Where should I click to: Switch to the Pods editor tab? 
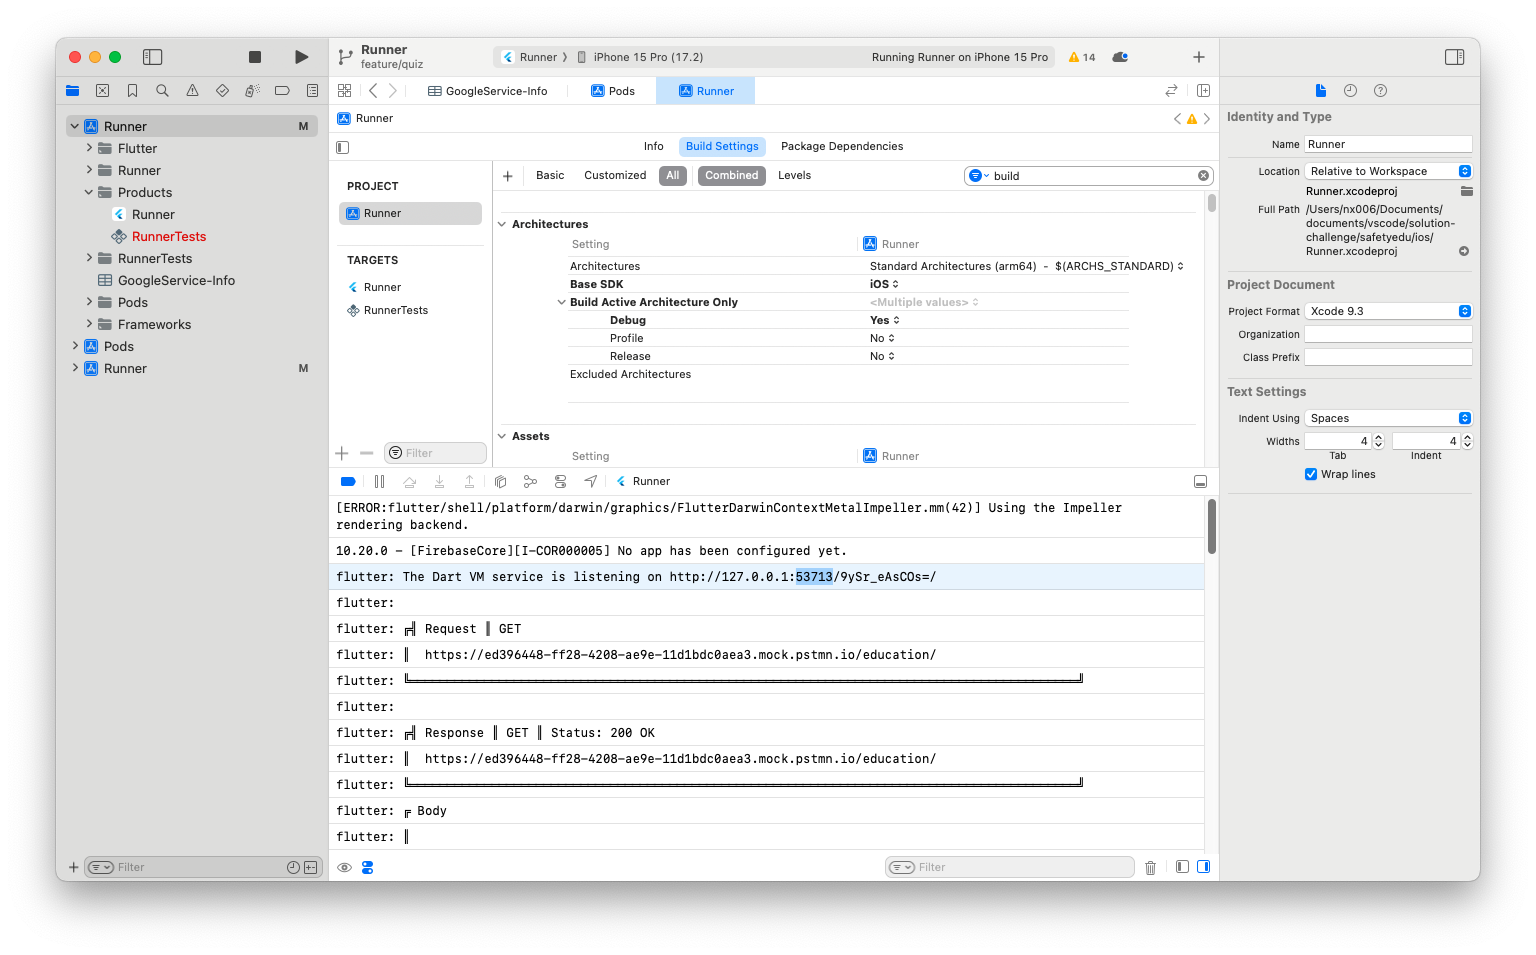(x=613, y=91)
